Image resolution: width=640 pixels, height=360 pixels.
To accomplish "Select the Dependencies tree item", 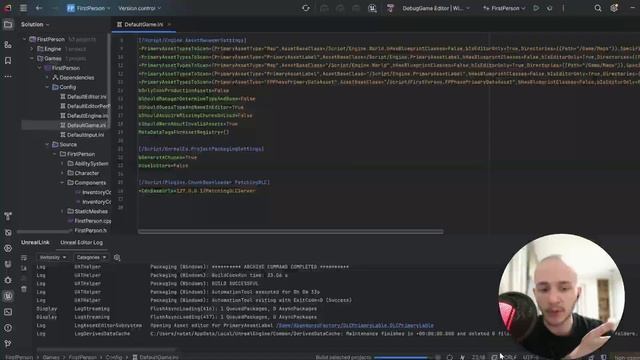I will 73,78.
